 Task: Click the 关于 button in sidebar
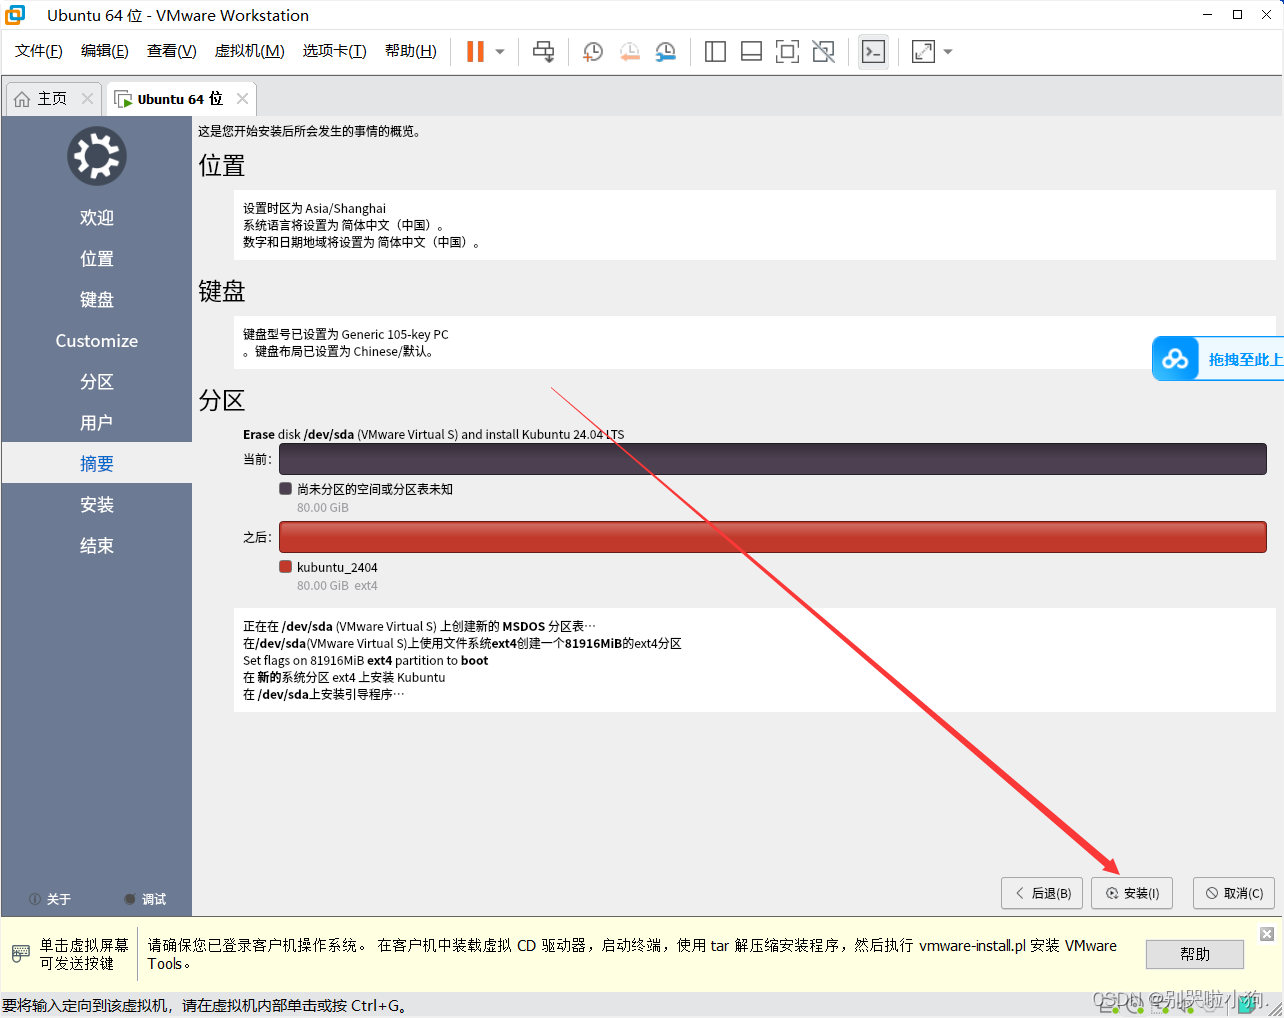[x=50, y=899]
